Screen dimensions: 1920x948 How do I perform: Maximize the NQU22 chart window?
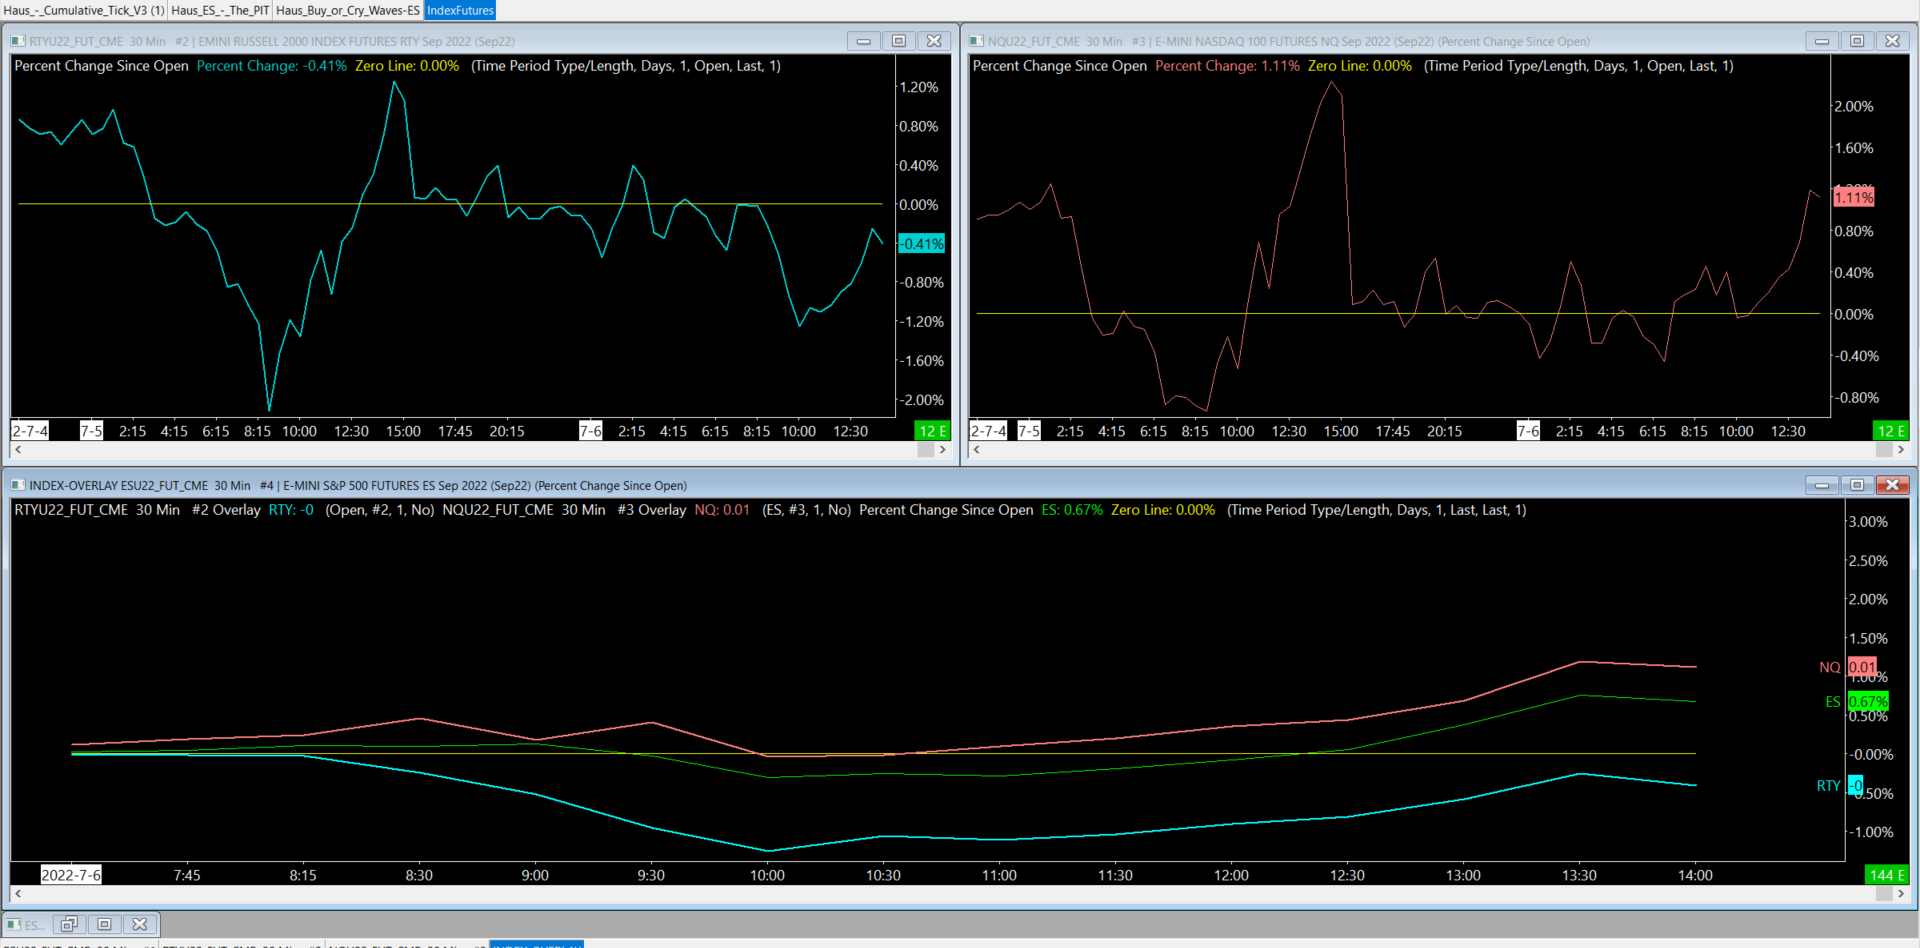click(x=1857, y=41)
